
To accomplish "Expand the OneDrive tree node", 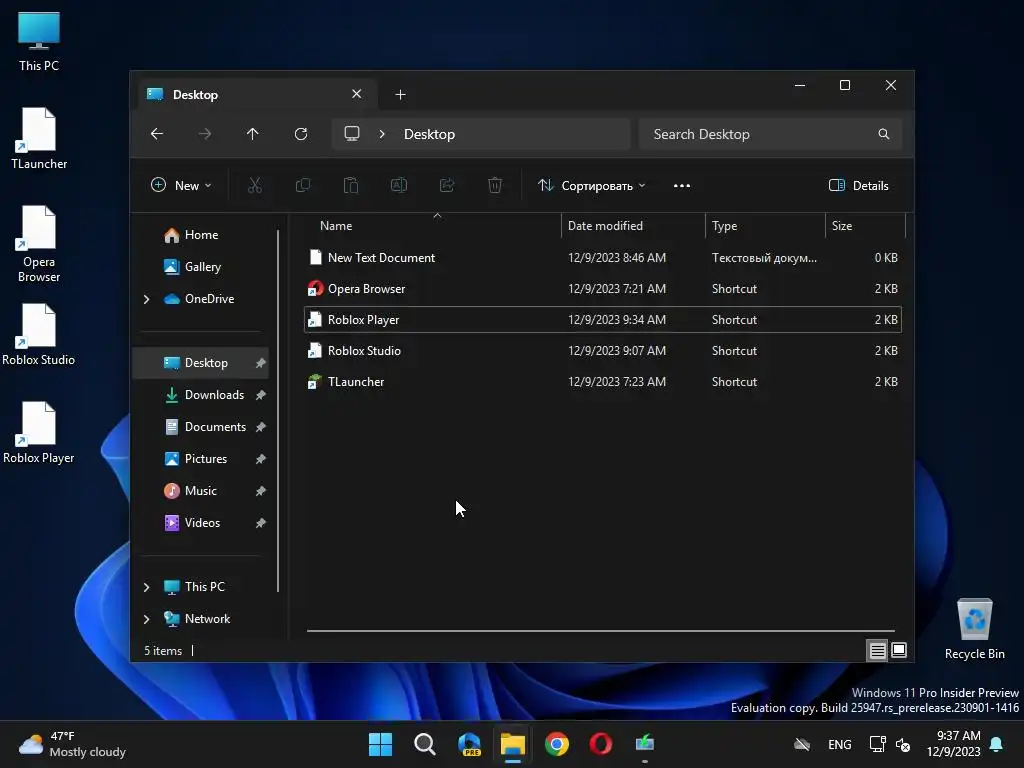I will 146,299.
